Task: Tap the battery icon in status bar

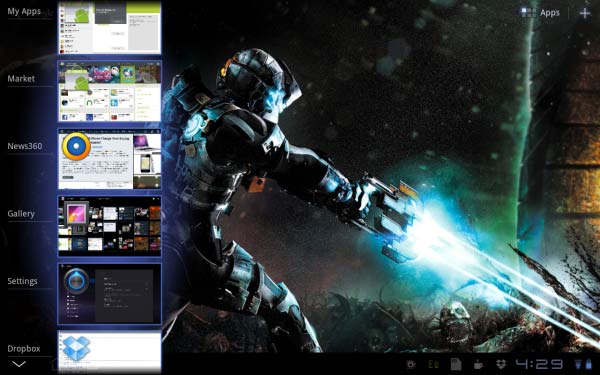Action: [x=589, y=364]
